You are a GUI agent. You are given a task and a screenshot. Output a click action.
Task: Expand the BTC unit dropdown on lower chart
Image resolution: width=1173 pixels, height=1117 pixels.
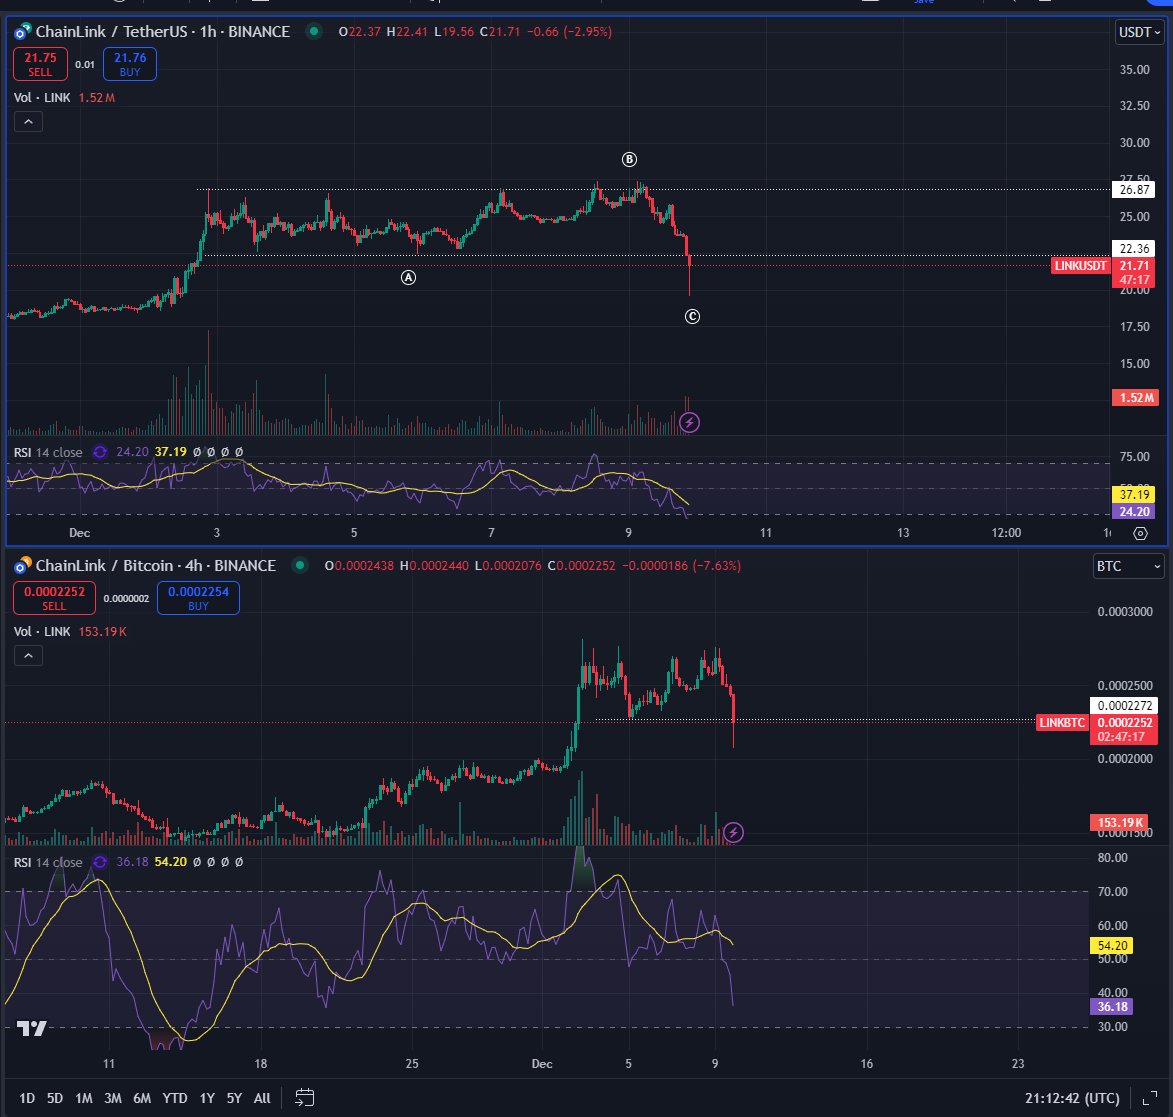pos(1127,566)
